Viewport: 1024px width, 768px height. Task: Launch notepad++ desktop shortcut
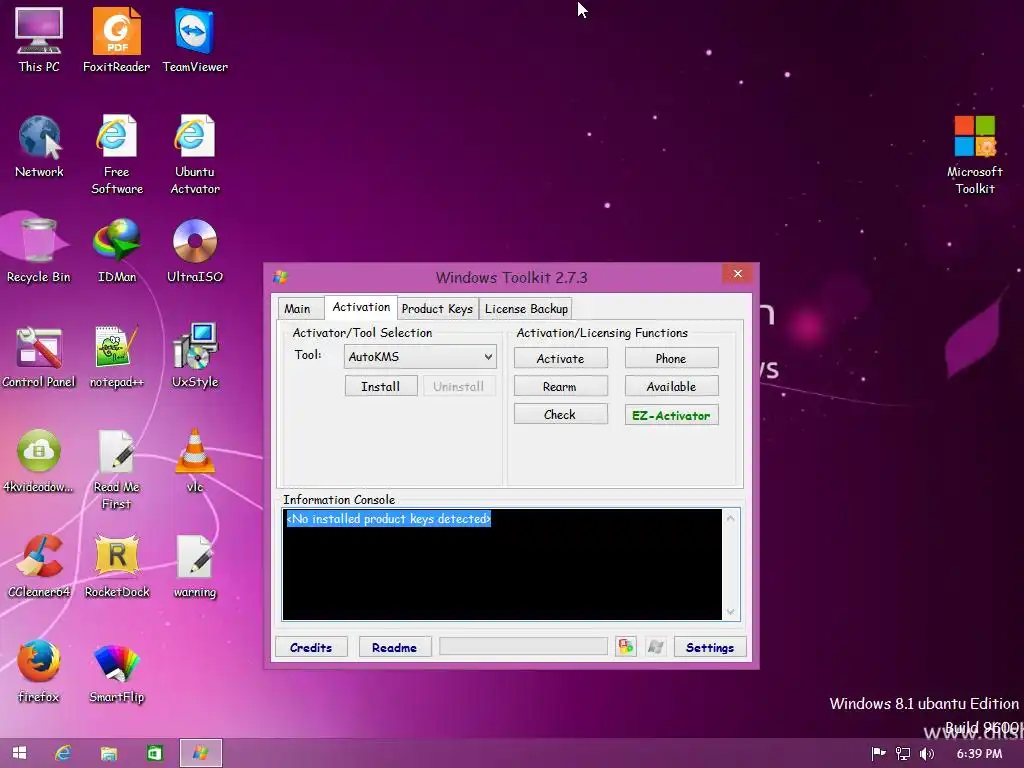[116, 357]
